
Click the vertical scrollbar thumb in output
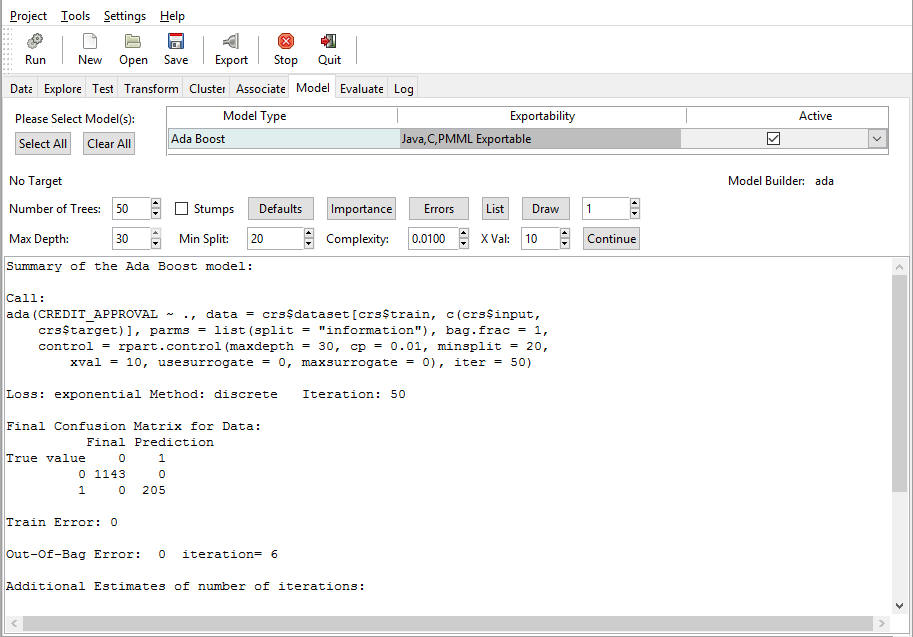coord(899,383)
